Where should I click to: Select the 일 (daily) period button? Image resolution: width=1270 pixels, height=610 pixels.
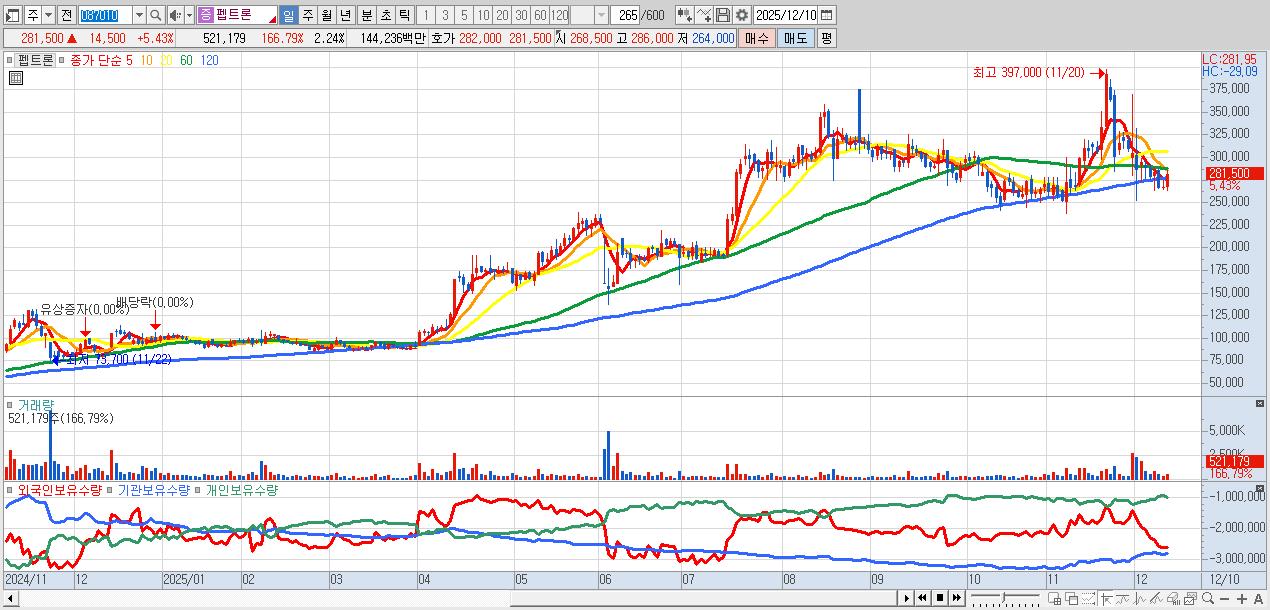pos(288,15)
